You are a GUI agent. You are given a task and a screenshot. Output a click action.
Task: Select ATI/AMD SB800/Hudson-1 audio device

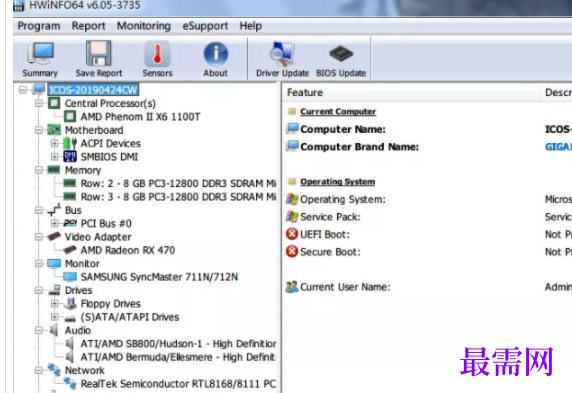(x=178, y=344)
